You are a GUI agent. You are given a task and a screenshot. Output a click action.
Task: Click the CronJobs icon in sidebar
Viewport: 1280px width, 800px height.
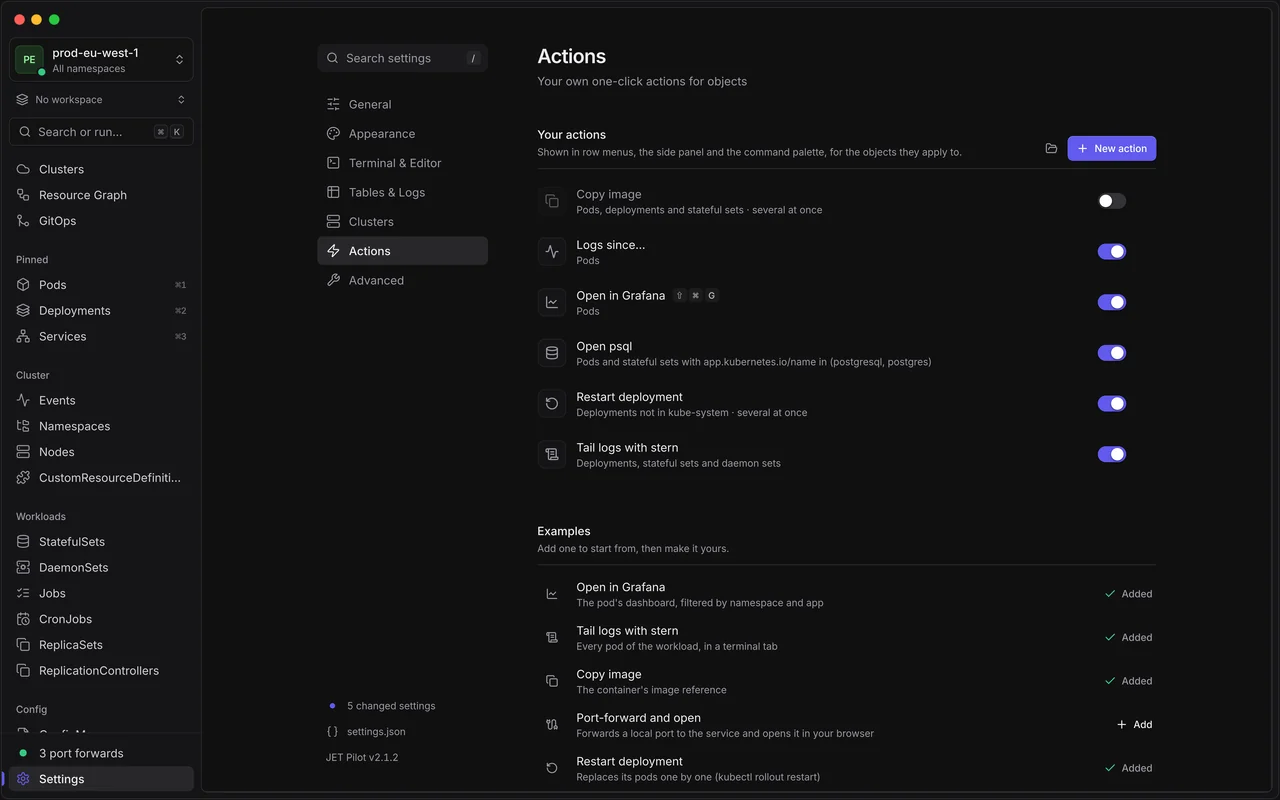[23, 619]
